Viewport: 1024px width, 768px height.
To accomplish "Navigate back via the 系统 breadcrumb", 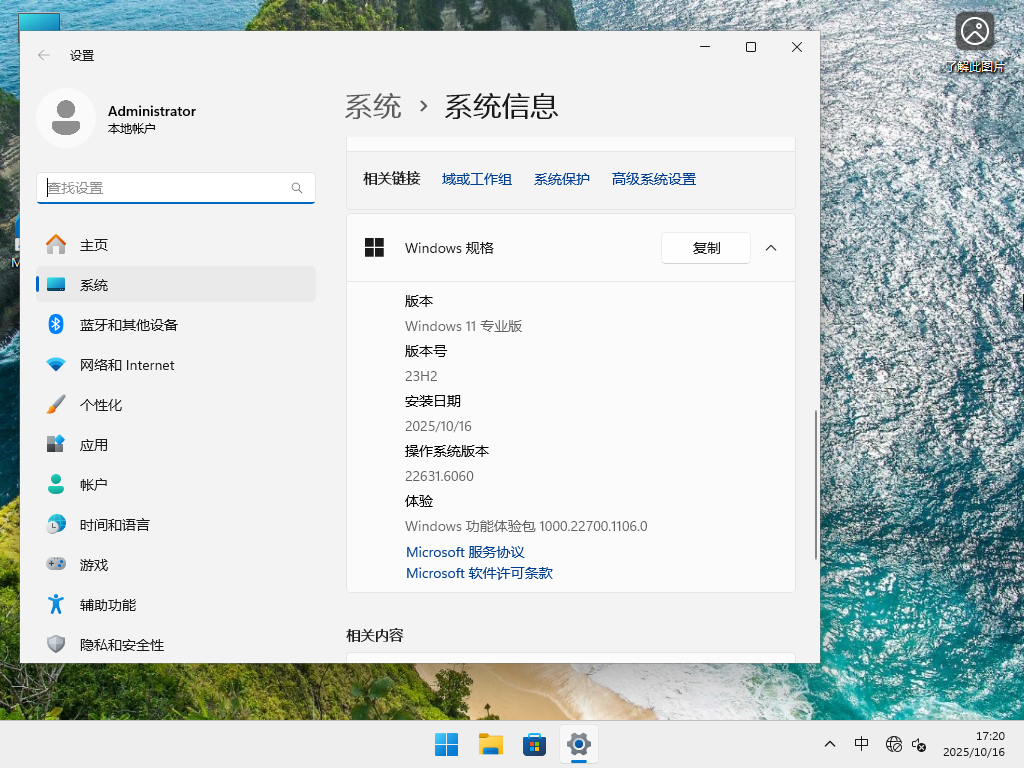I will (373, 106).
